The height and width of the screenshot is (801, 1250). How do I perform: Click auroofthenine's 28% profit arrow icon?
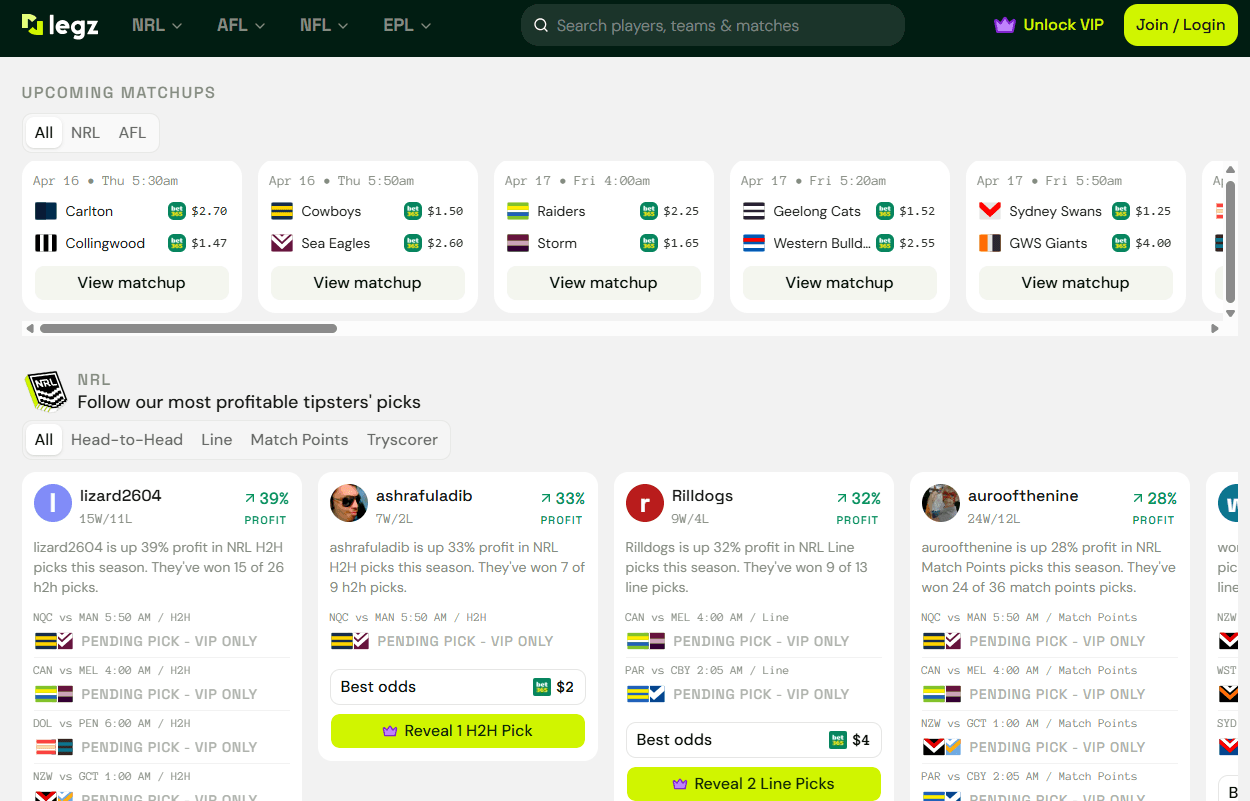click(1138, 498)
